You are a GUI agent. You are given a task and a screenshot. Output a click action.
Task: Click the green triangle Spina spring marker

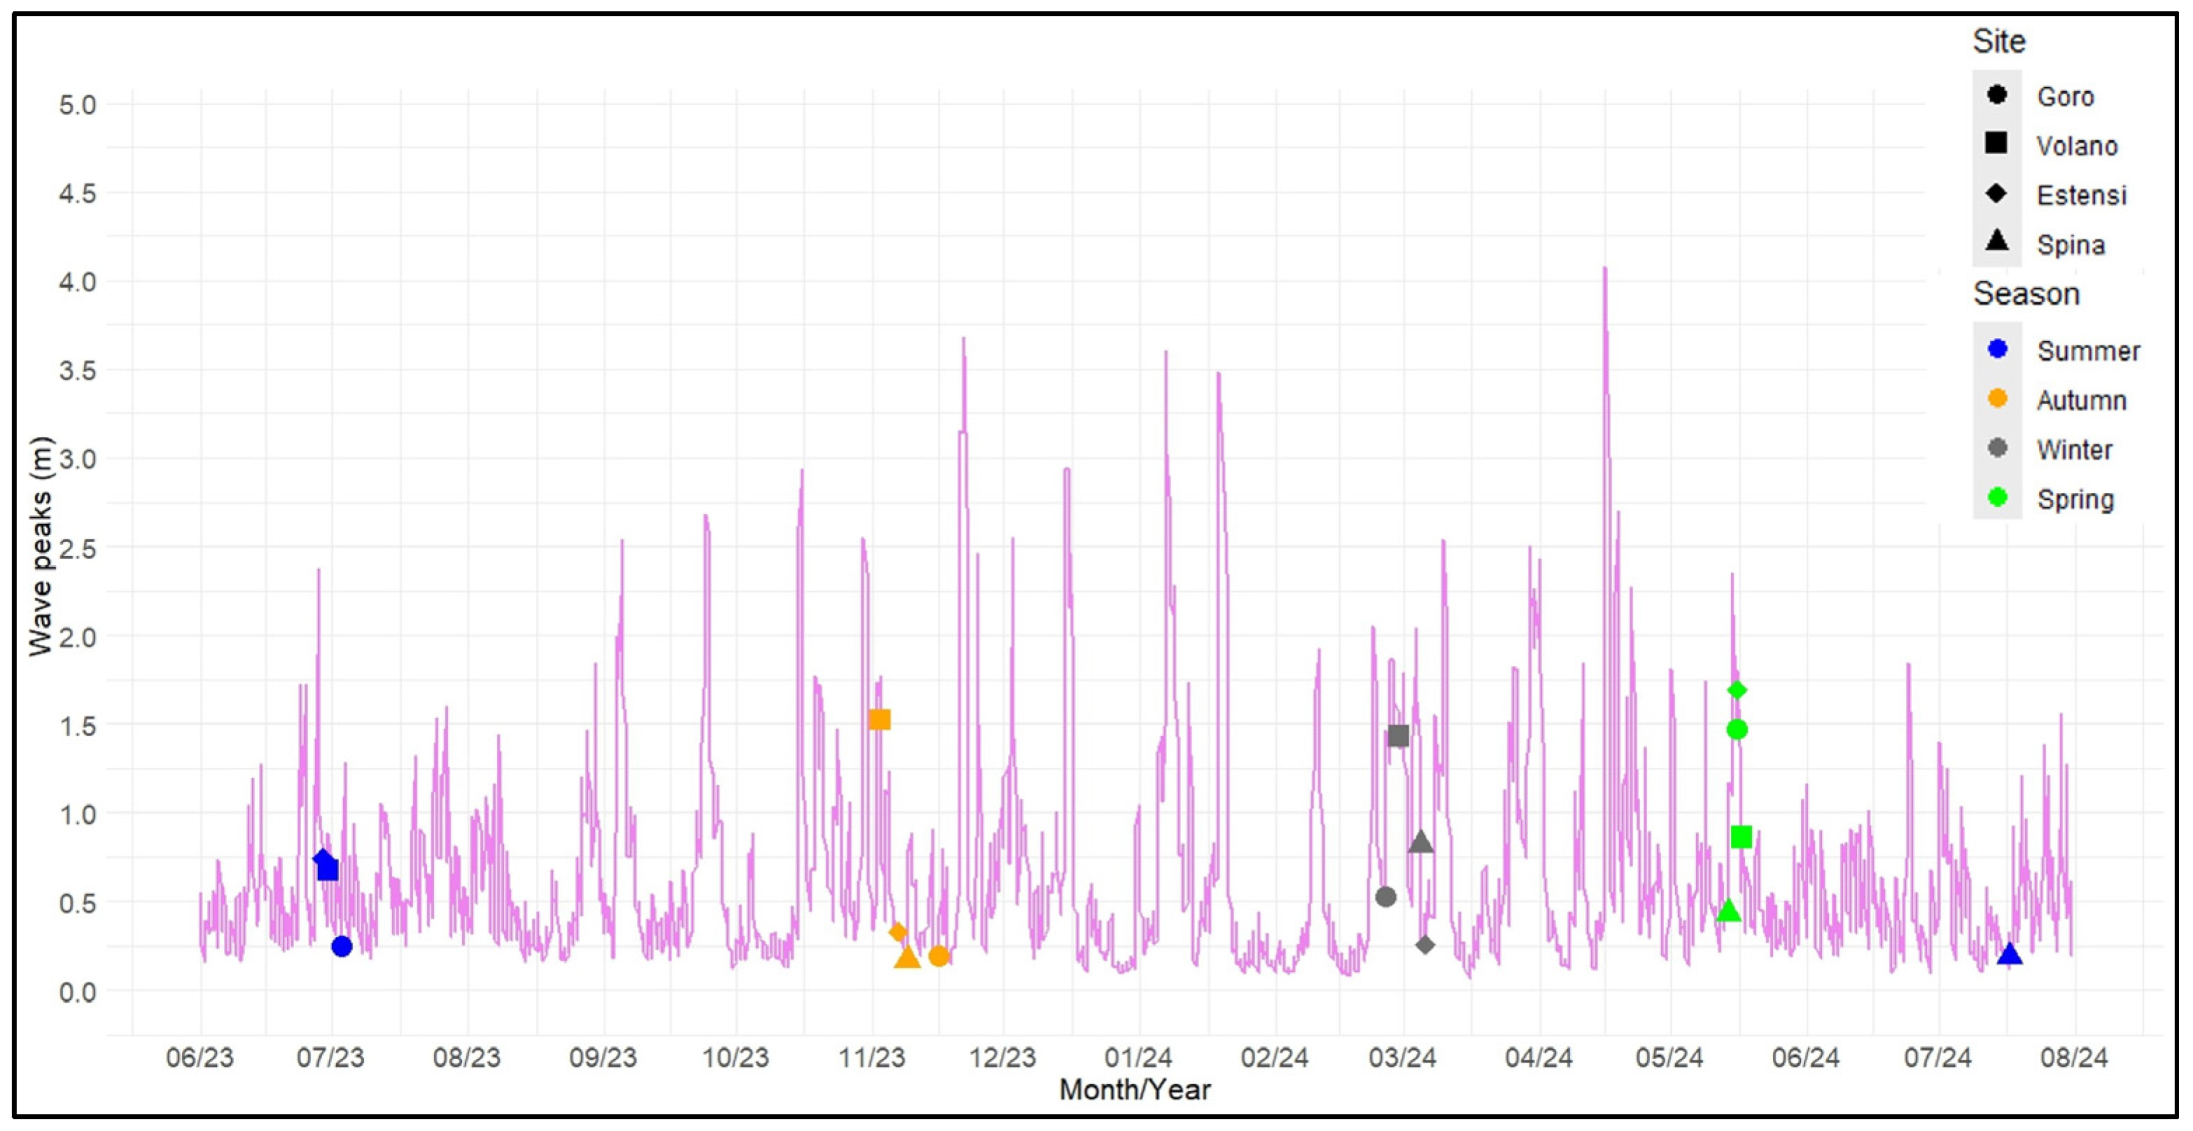pyautogui.click(x=1728, y=911)
